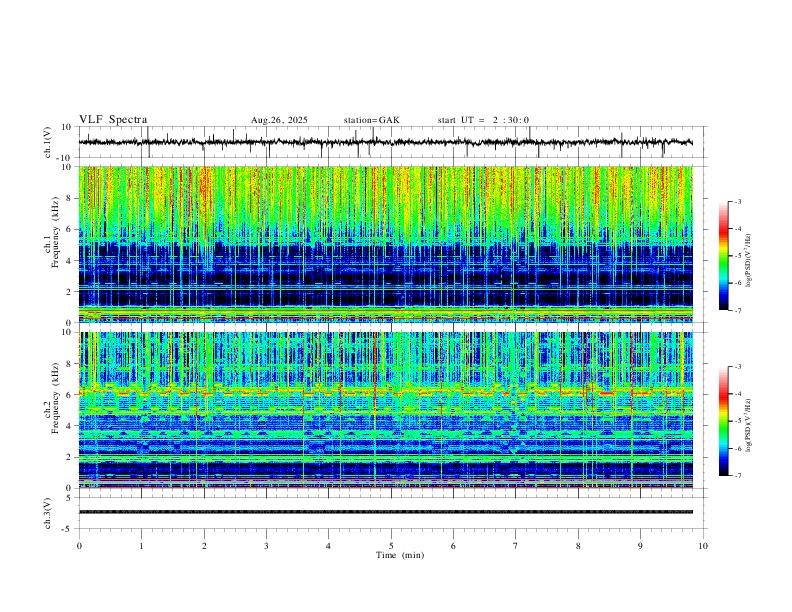
Task: Click time axis tick label '6'
Action: [x=453, y=546]
